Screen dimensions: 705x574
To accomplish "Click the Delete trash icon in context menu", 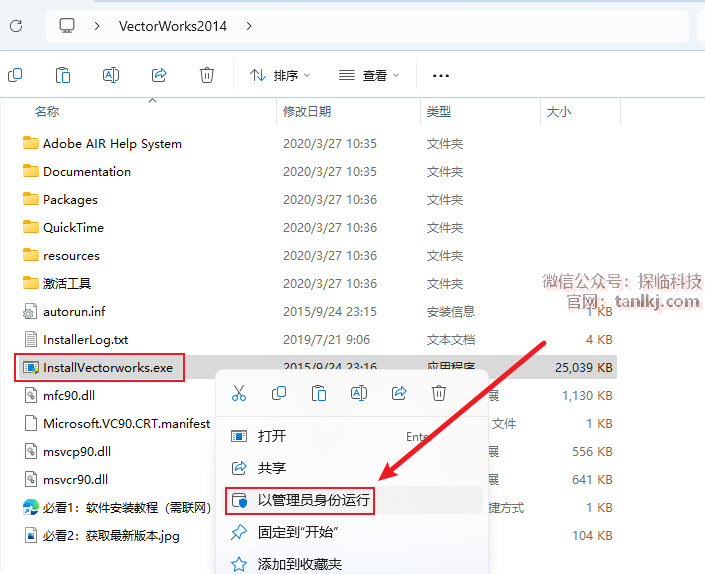I will [439, 393].
